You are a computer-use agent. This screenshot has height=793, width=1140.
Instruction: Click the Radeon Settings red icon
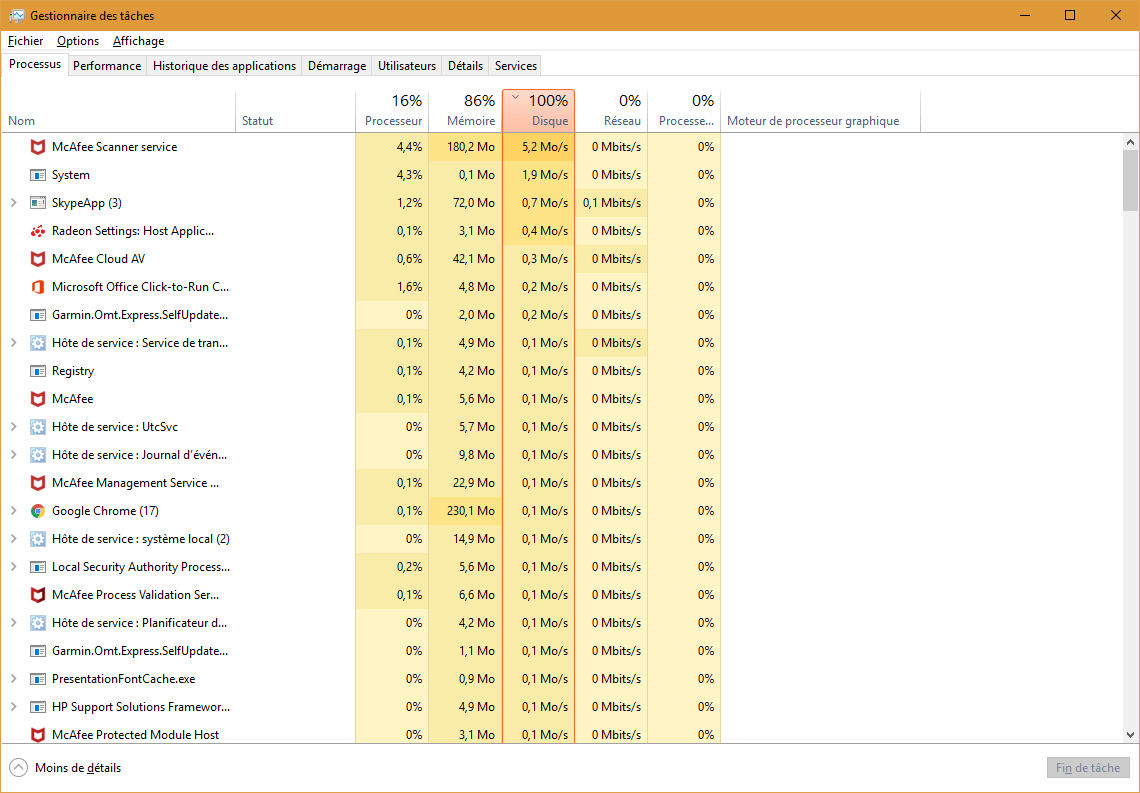click(38, 231)
